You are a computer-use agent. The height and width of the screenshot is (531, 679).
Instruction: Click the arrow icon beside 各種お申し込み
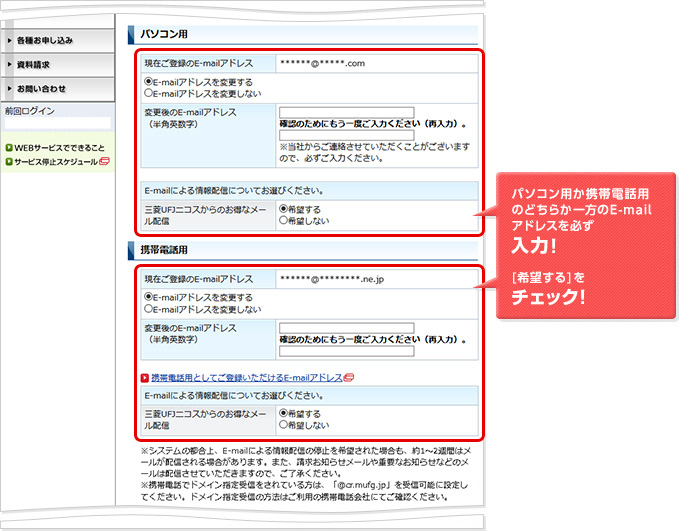(x=9, y=40)
